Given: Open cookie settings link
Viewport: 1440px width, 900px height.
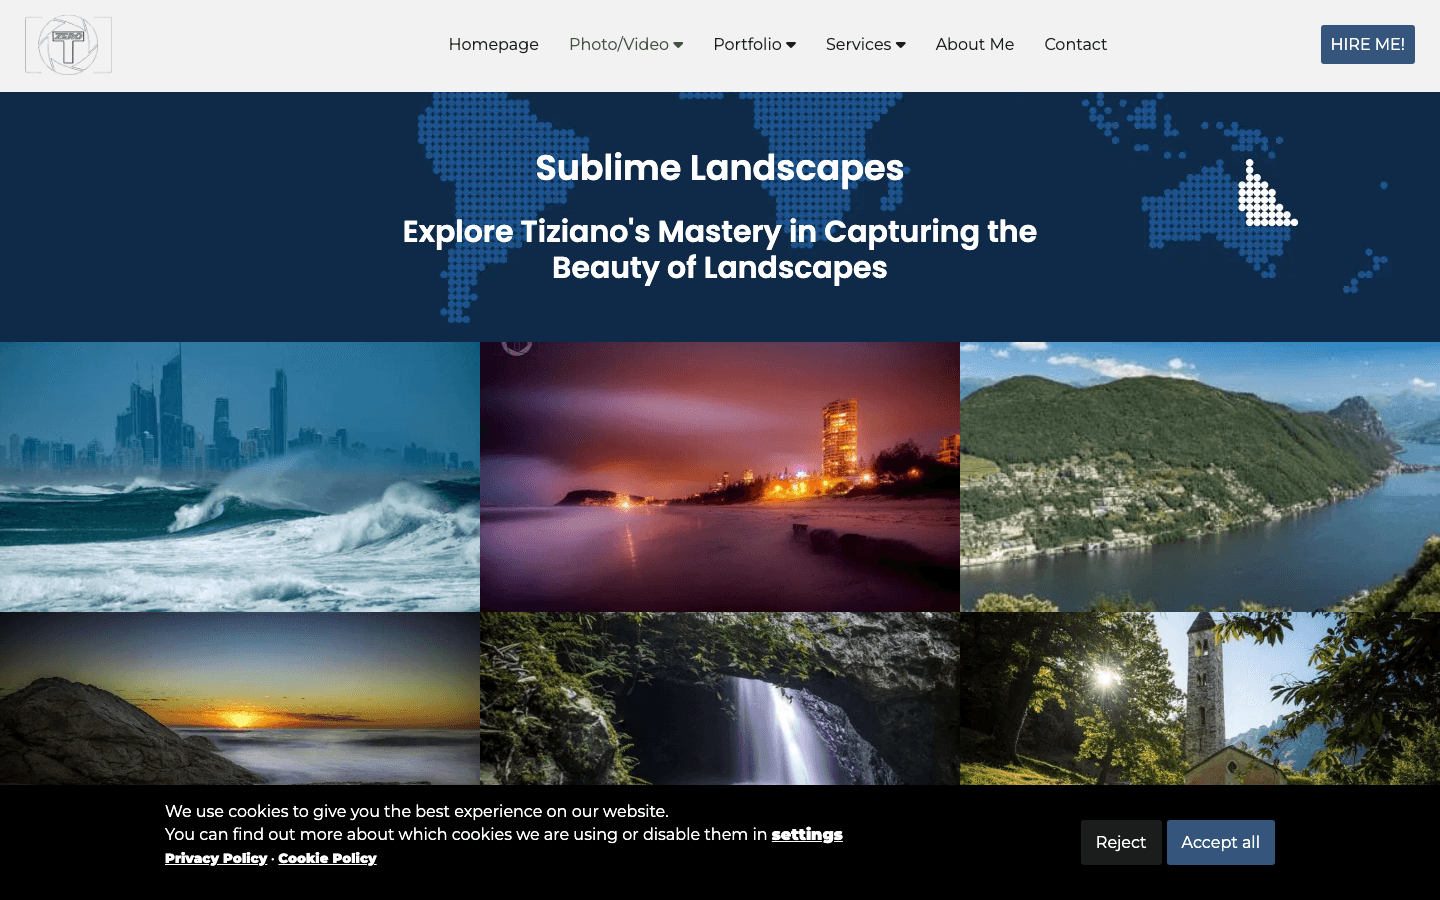Looking at the screenshot, I should (x=806, y=834).
